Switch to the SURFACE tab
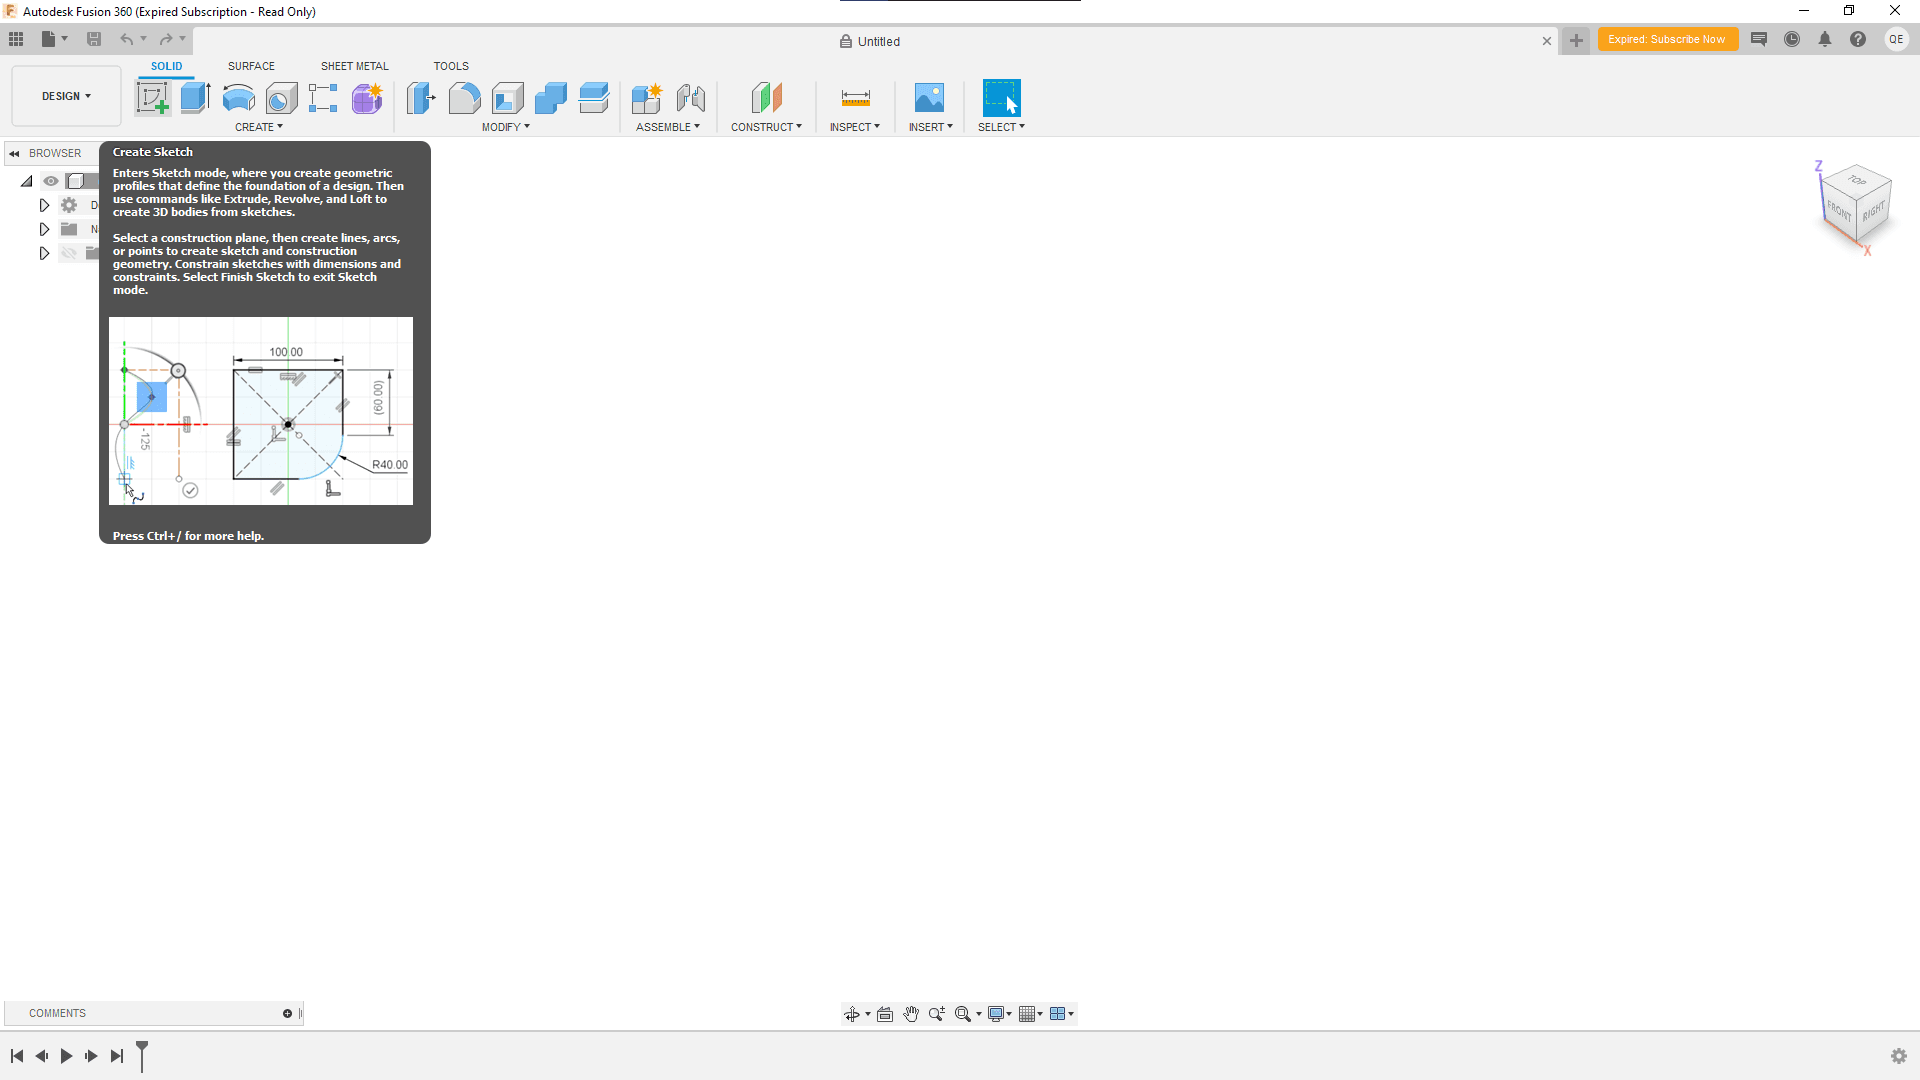The image size is (1920, 1080). (250, 66)
